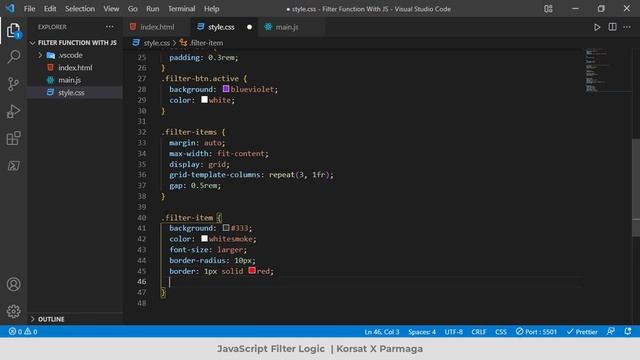
Task: Change indentation Spaces: 4
Action: pos(422,331)
